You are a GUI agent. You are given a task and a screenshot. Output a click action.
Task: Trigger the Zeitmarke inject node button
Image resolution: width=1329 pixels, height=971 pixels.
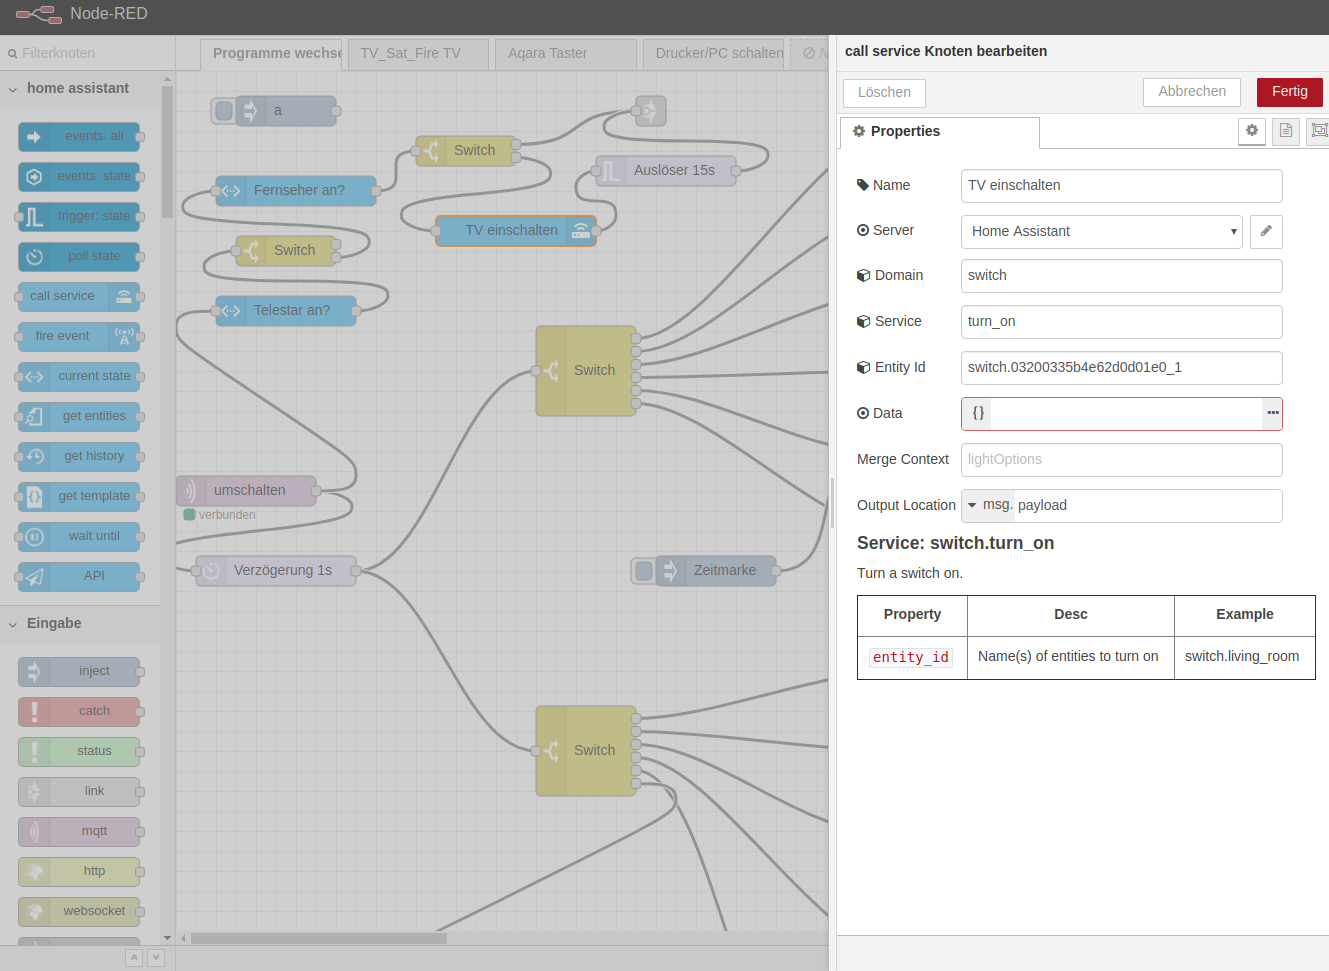coord(644,571)
